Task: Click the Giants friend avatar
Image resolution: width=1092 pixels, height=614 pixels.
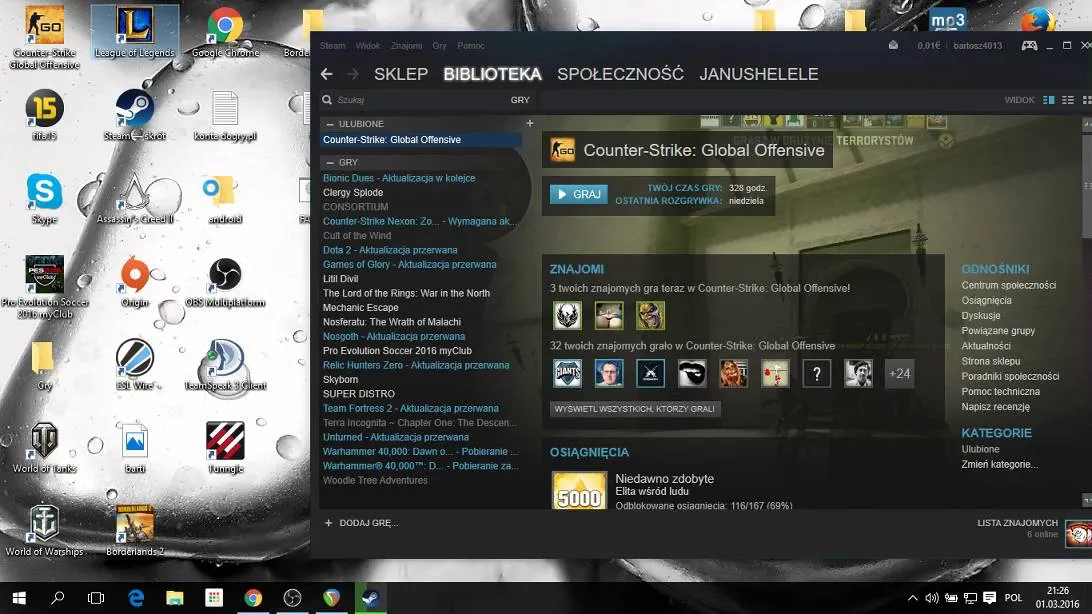Action: coord(567,374)
